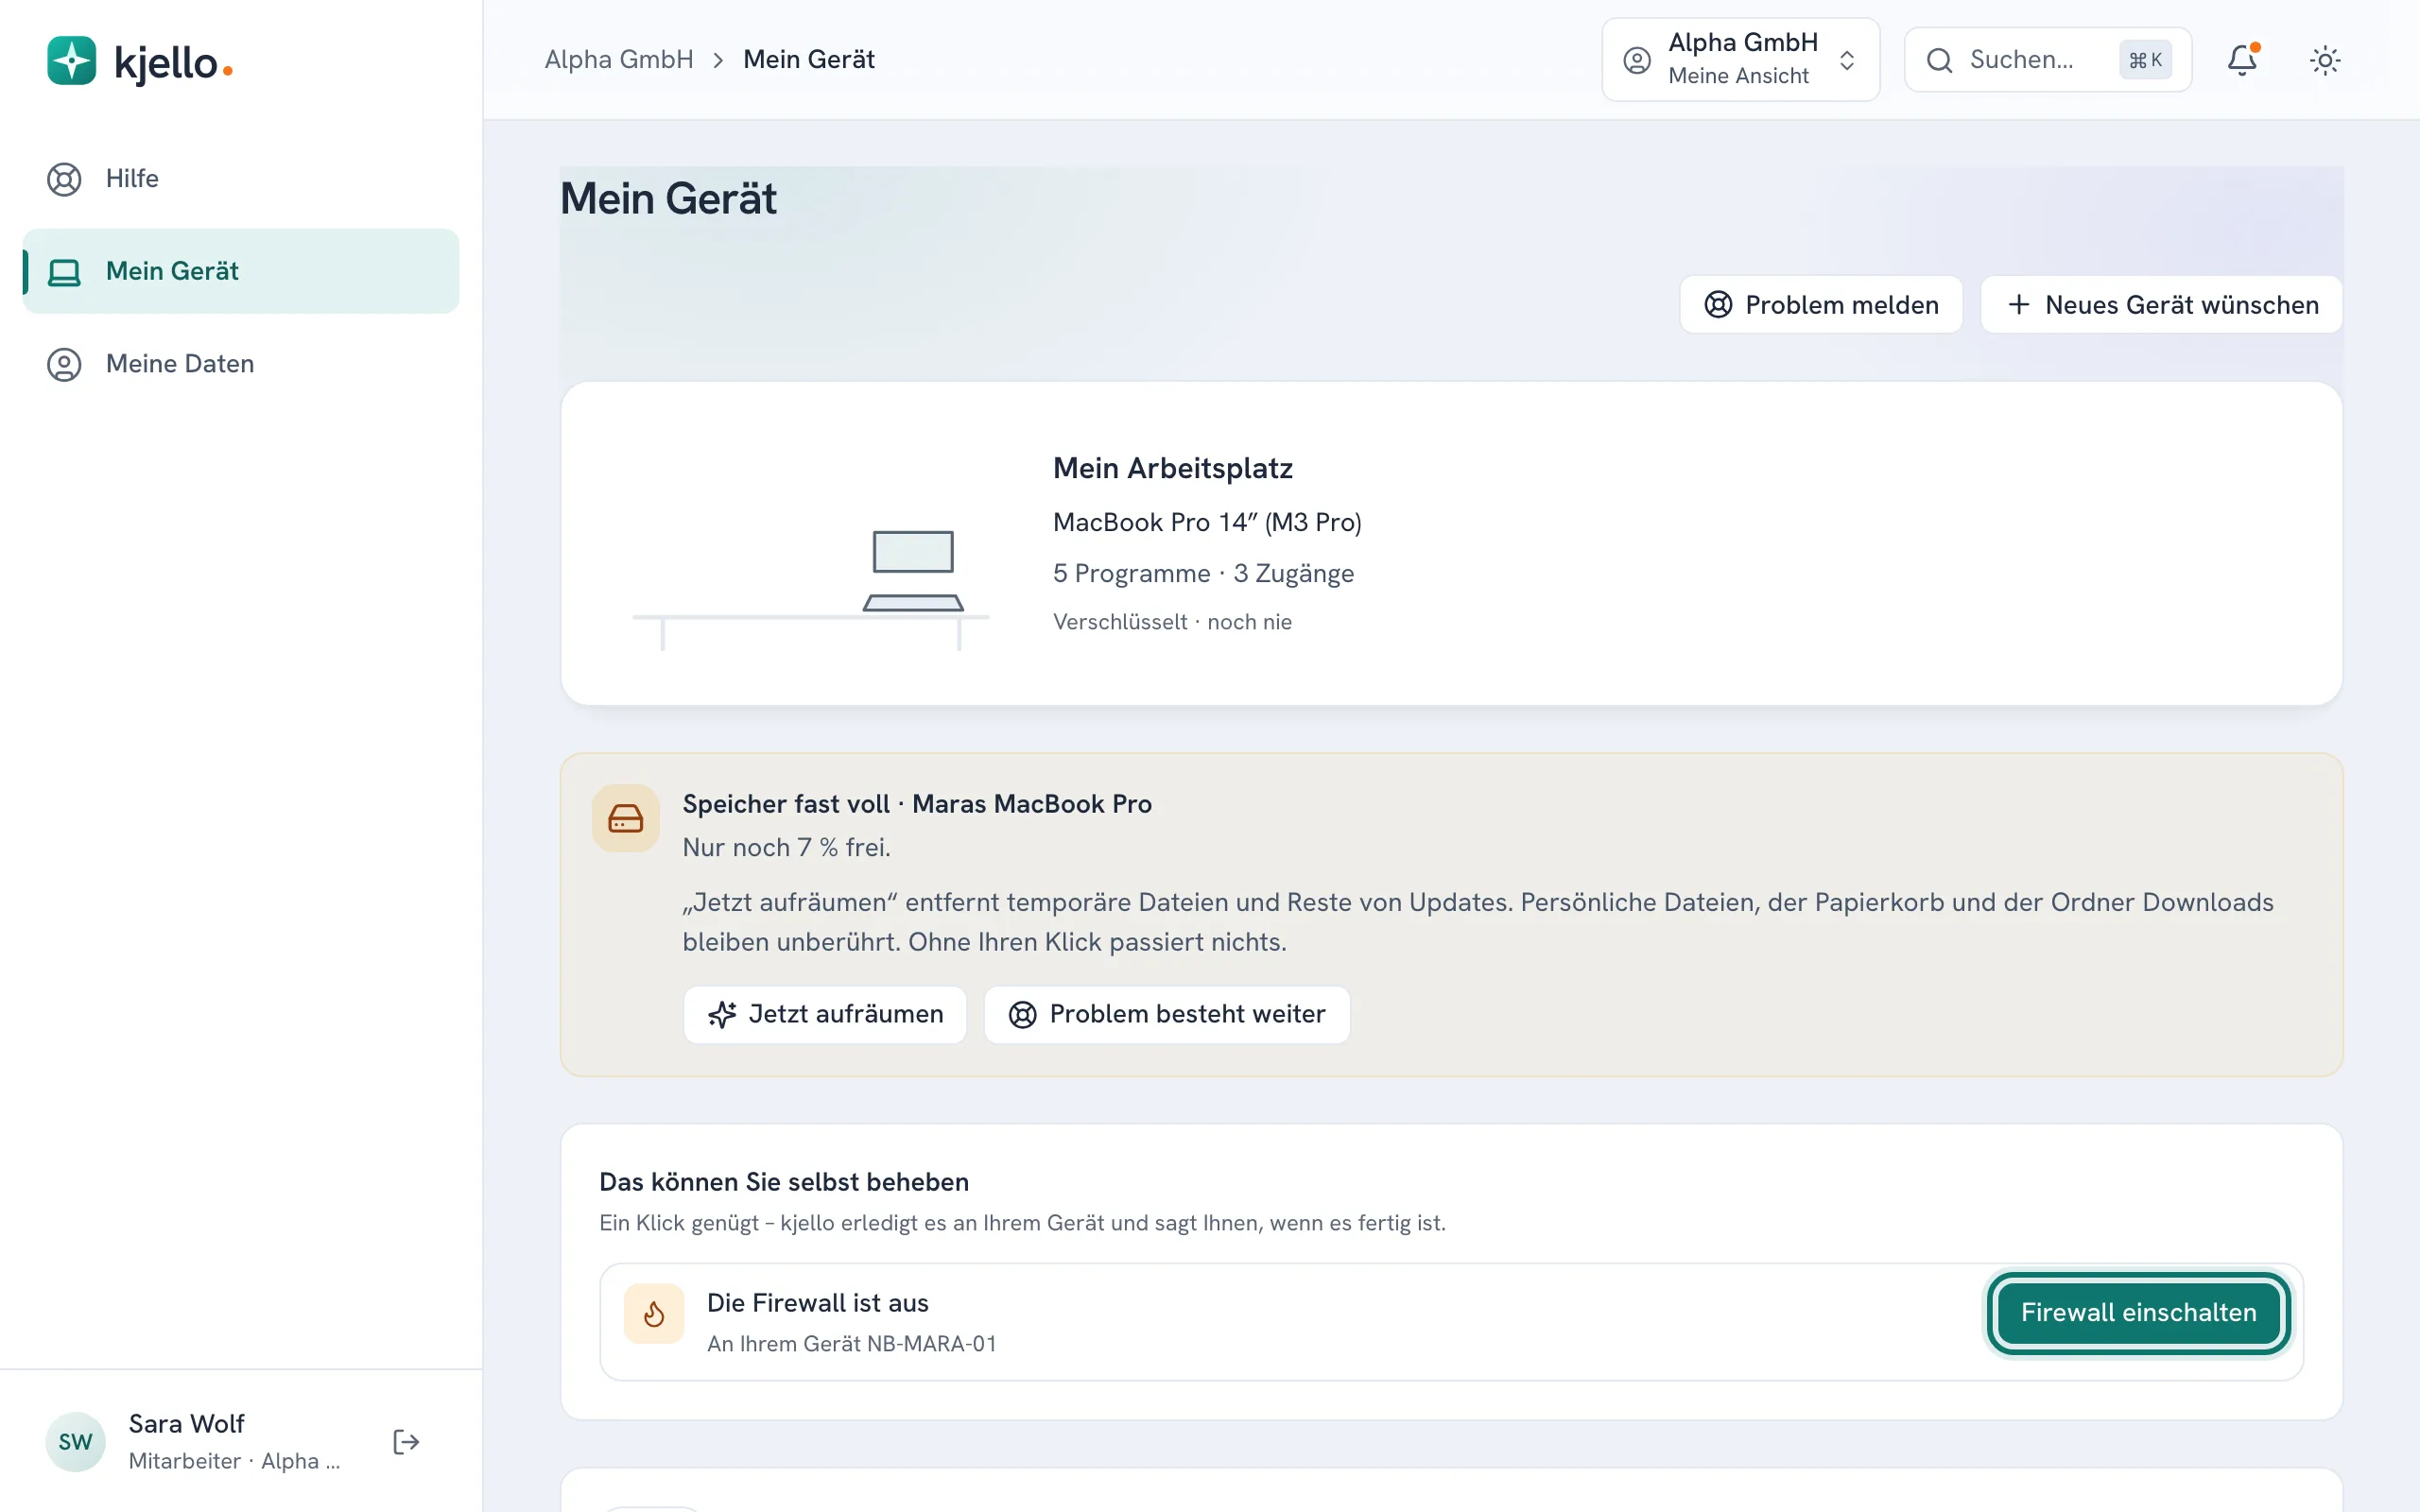Viewport: 2420px width, 1512px height.
Task: Click Die Firewall ist aus row title
Action: pos(817,1302)
